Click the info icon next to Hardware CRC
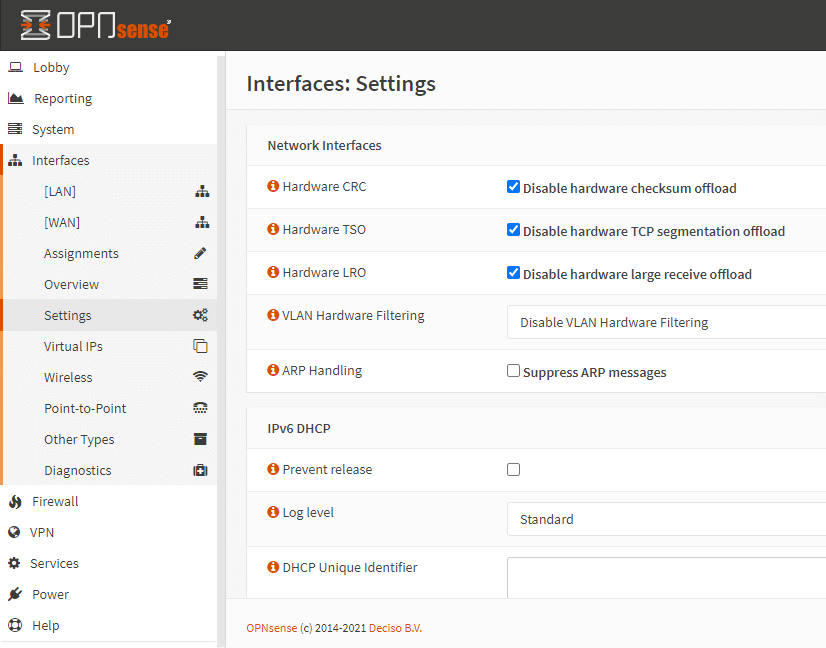Image resolution: width=826 pixels, height=648 pixels. coord(272,187)
